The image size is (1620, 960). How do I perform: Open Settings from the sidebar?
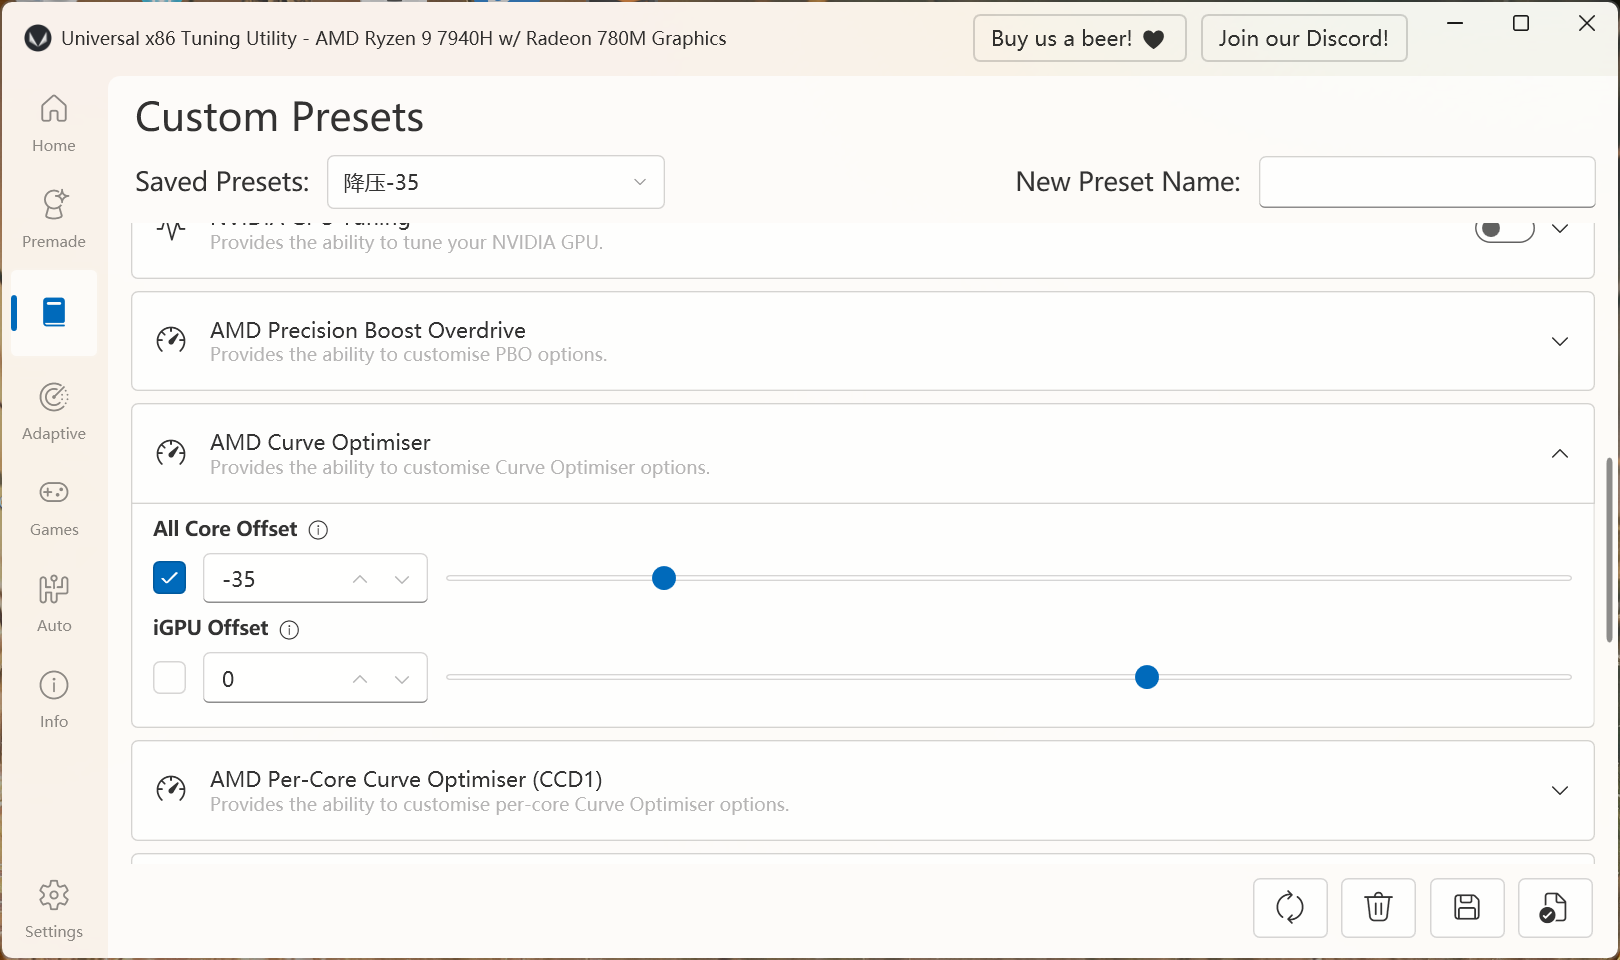coord(54,909)
